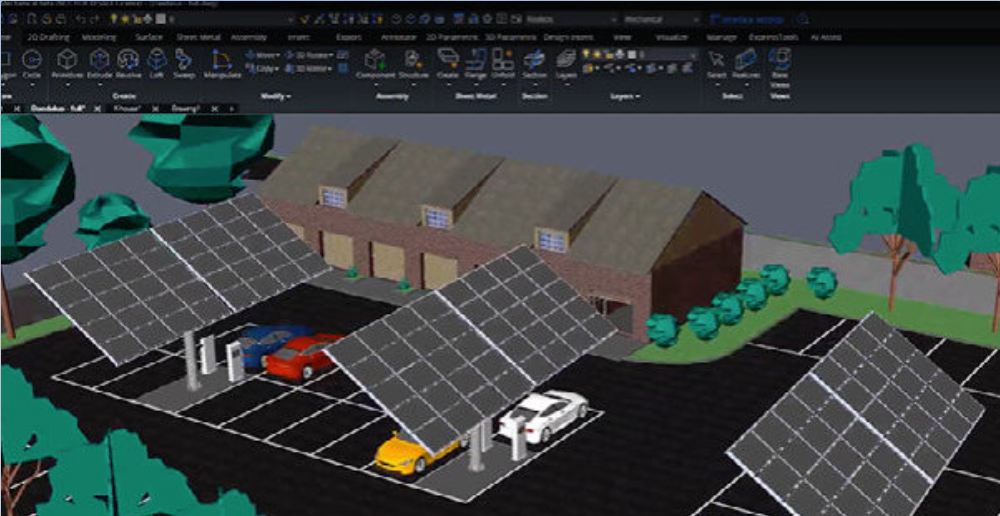Toggle the bulb icon in Layers ribbon panel
Screen dimensions: 1000x516
(587, 55)
